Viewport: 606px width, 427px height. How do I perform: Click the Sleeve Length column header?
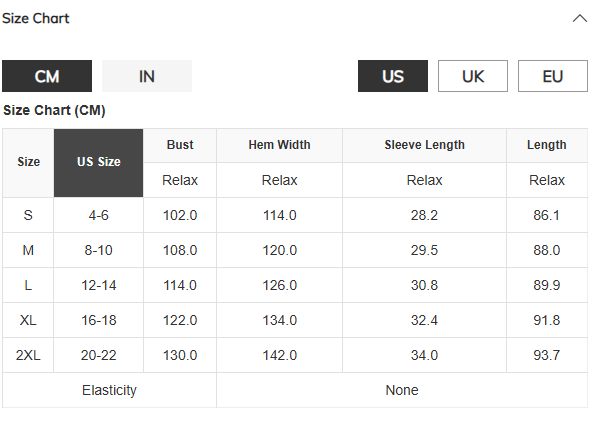pos(424,145)
